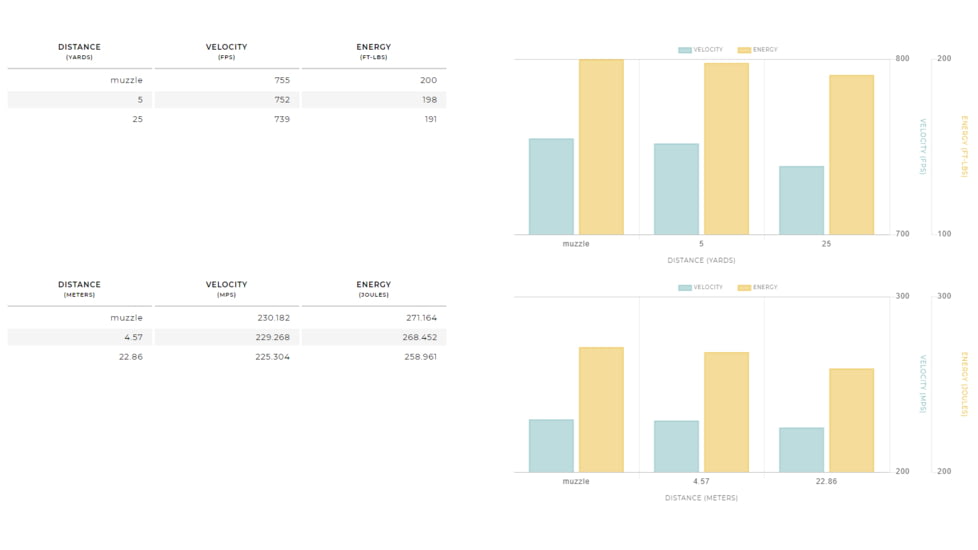
Task: Toggle Energy legend in the yards chart
Action: (757, 50)
